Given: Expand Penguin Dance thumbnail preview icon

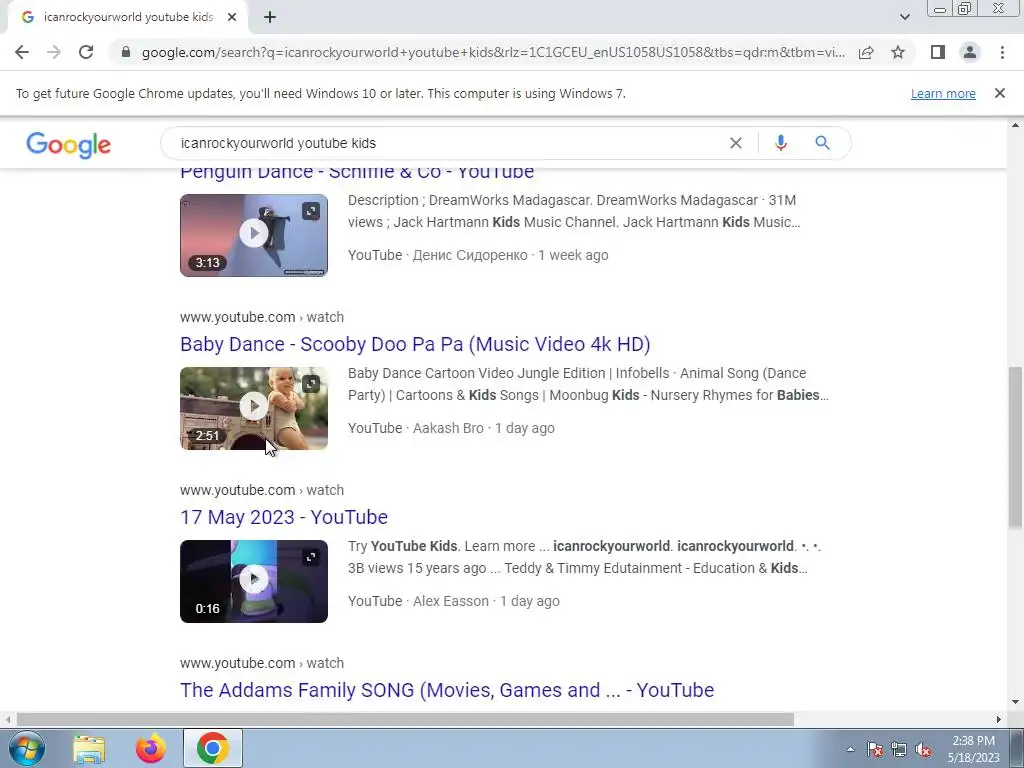Looking at the screenshot, I should [311, 210].
